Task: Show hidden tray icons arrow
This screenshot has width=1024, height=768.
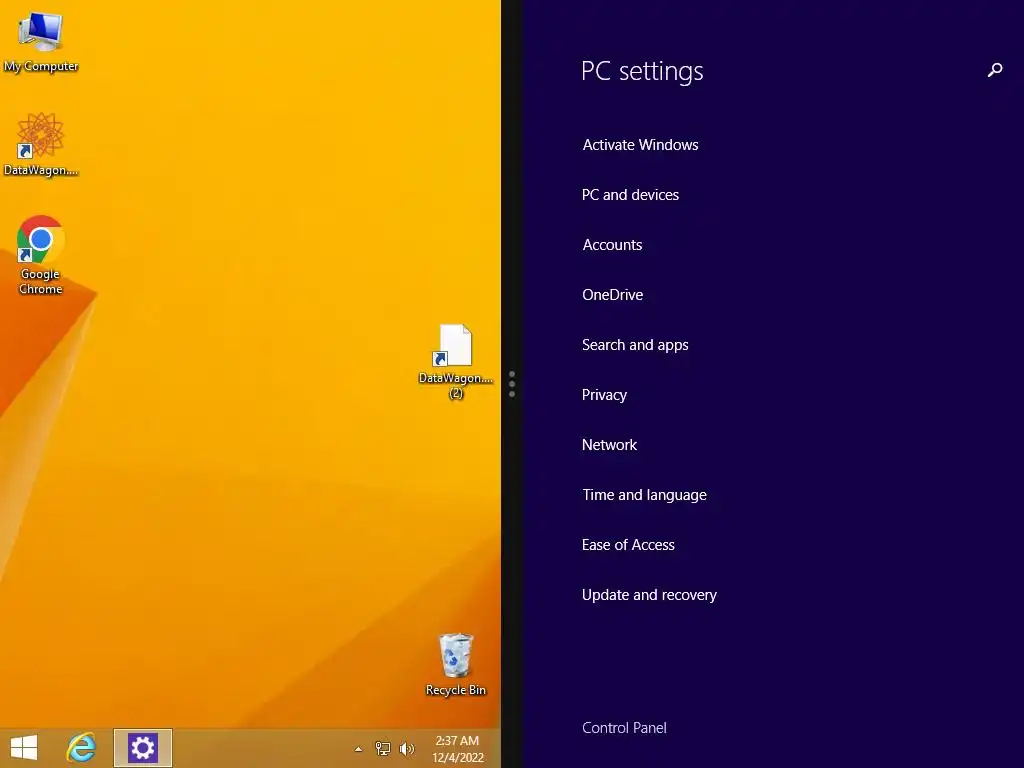Action: coord(358,749)
